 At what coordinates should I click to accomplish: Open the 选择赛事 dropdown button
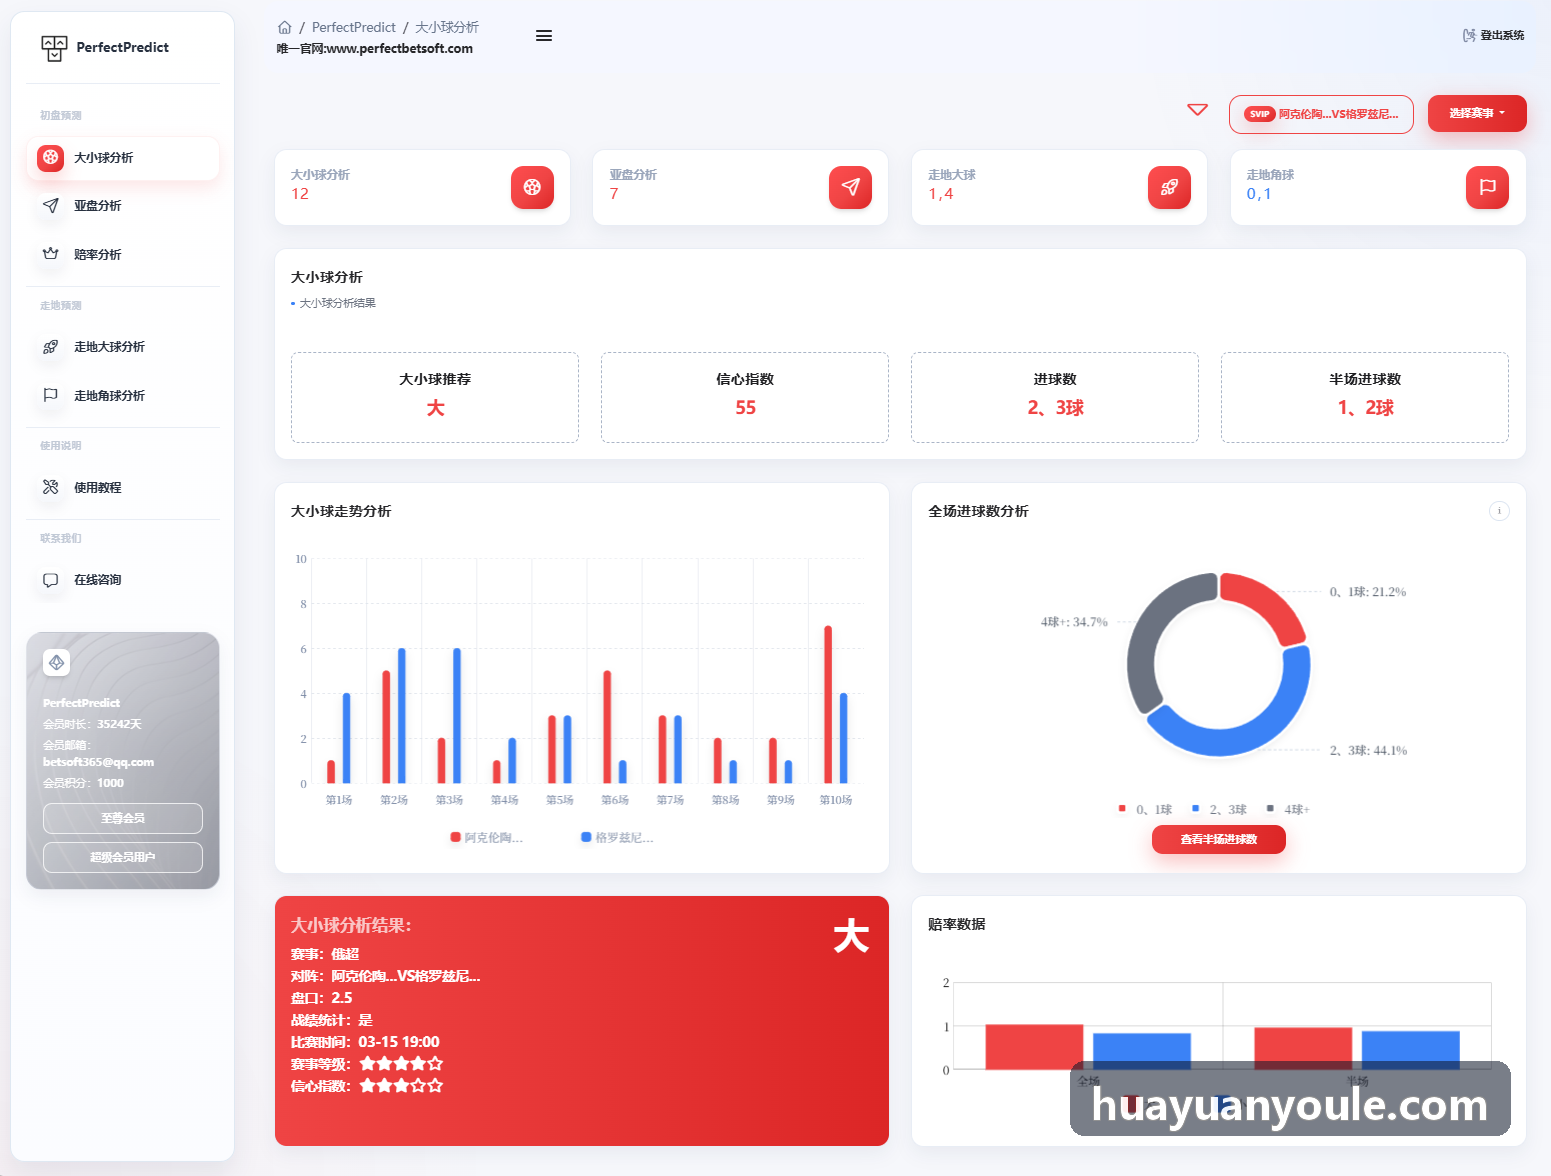[x=1477, y=113]
